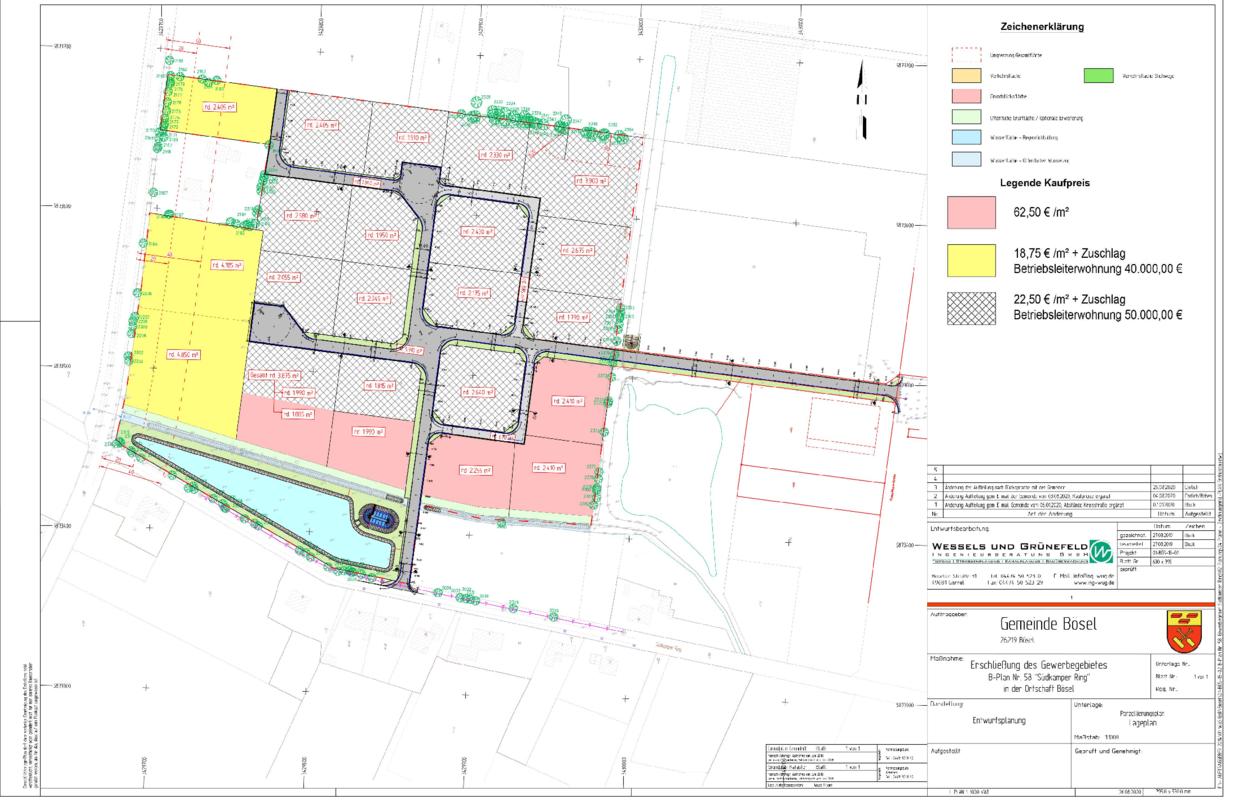Screen dimensions: 1252x800
Task: Pick the pink 62,50 €/m² price swatch
Action: (971, 212)
